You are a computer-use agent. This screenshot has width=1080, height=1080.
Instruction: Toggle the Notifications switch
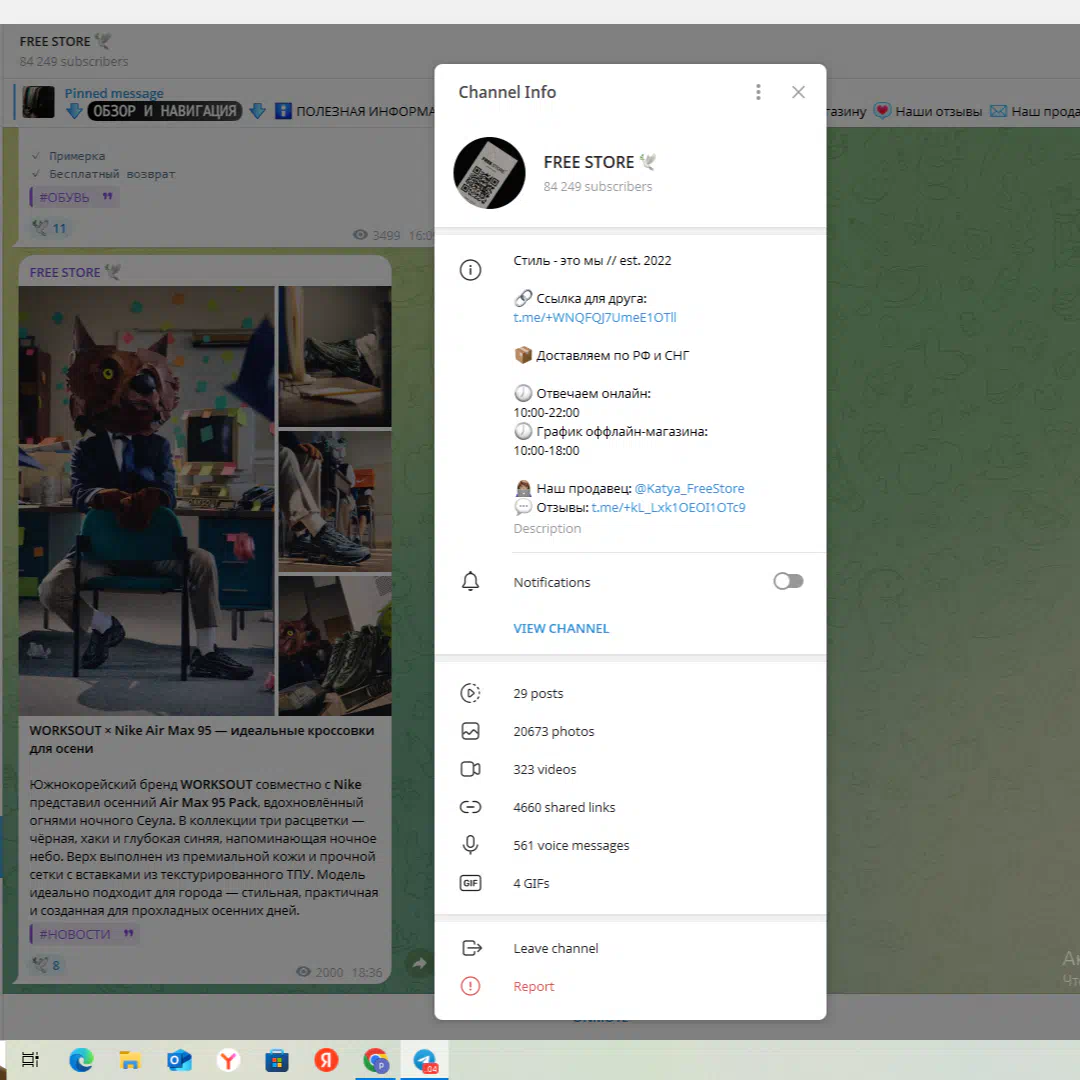788,582
